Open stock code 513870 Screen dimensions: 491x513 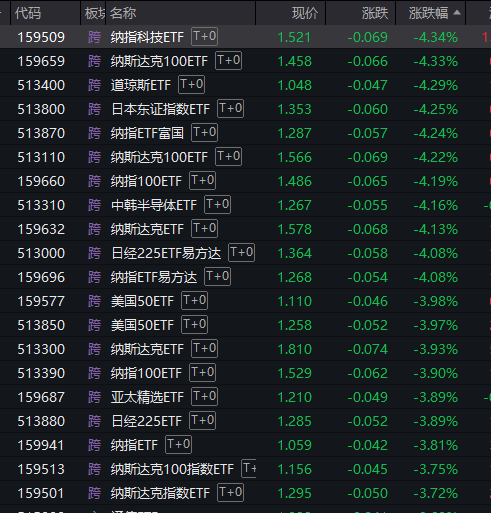coord(41,133)
